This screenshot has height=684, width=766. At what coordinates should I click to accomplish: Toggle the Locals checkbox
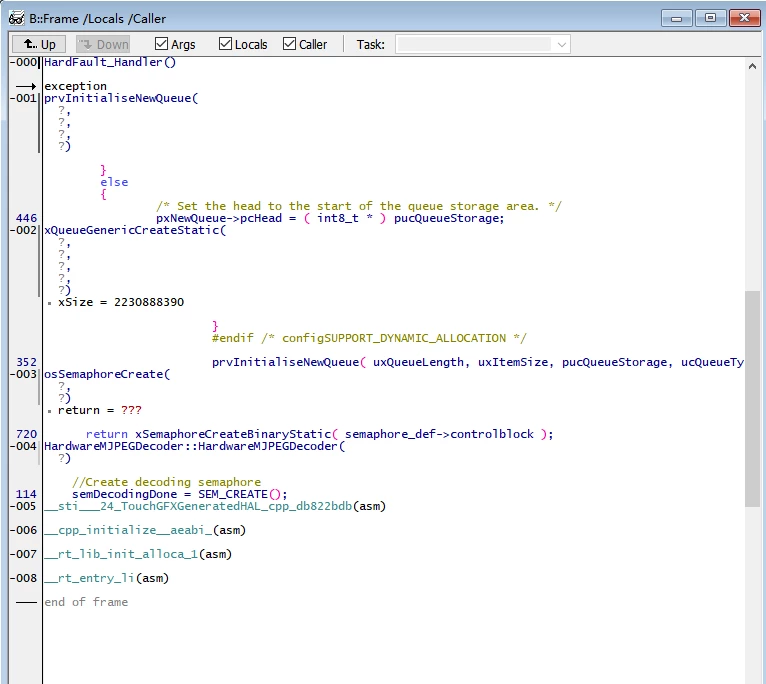pyautogui.click(x=225, y=44)
